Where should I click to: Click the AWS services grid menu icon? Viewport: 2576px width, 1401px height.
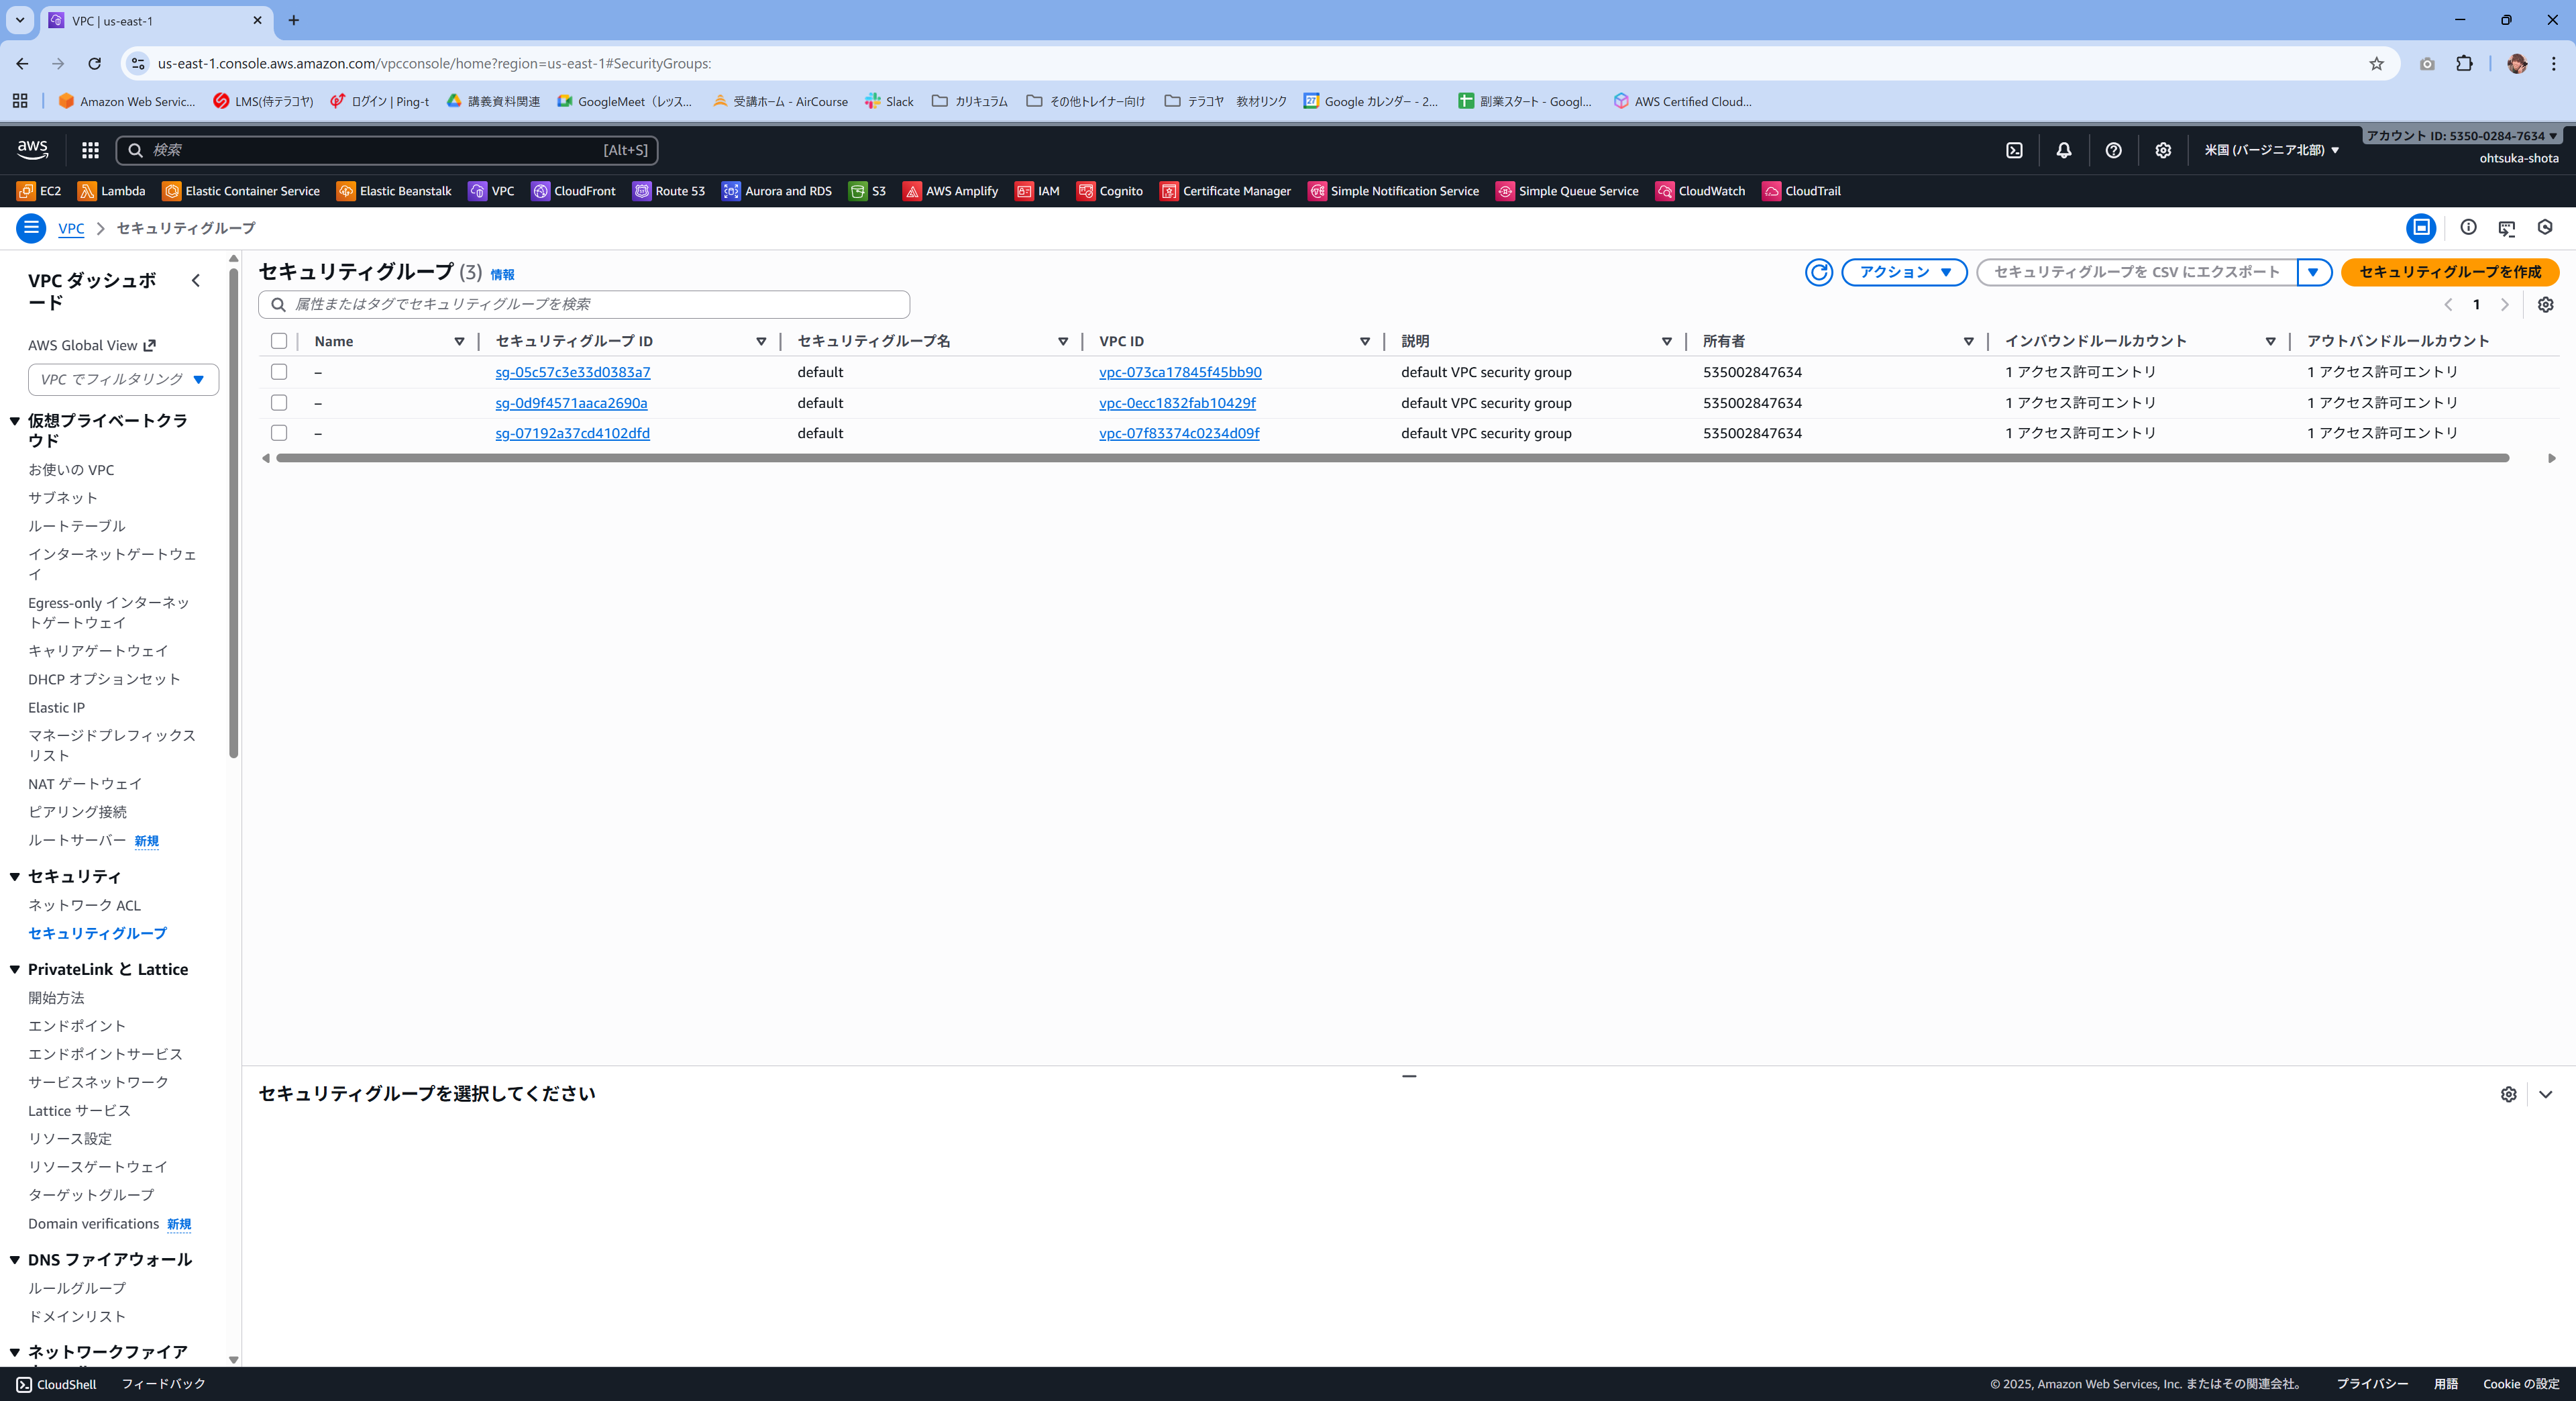90,150
